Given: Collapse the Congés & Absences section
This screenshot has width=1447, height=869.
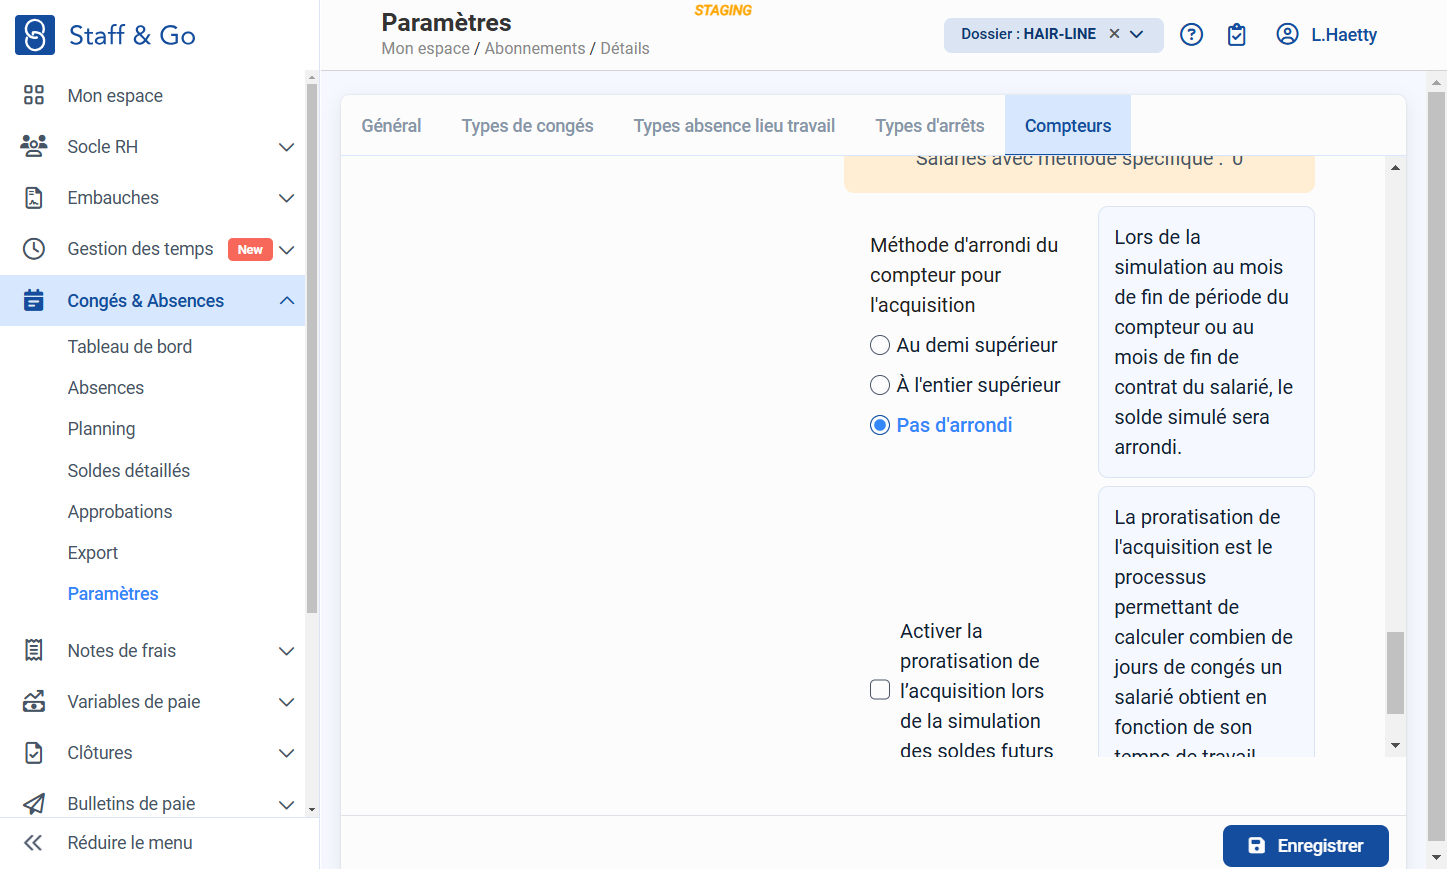Looking at the screenshot, I should (x=287, y=301).
